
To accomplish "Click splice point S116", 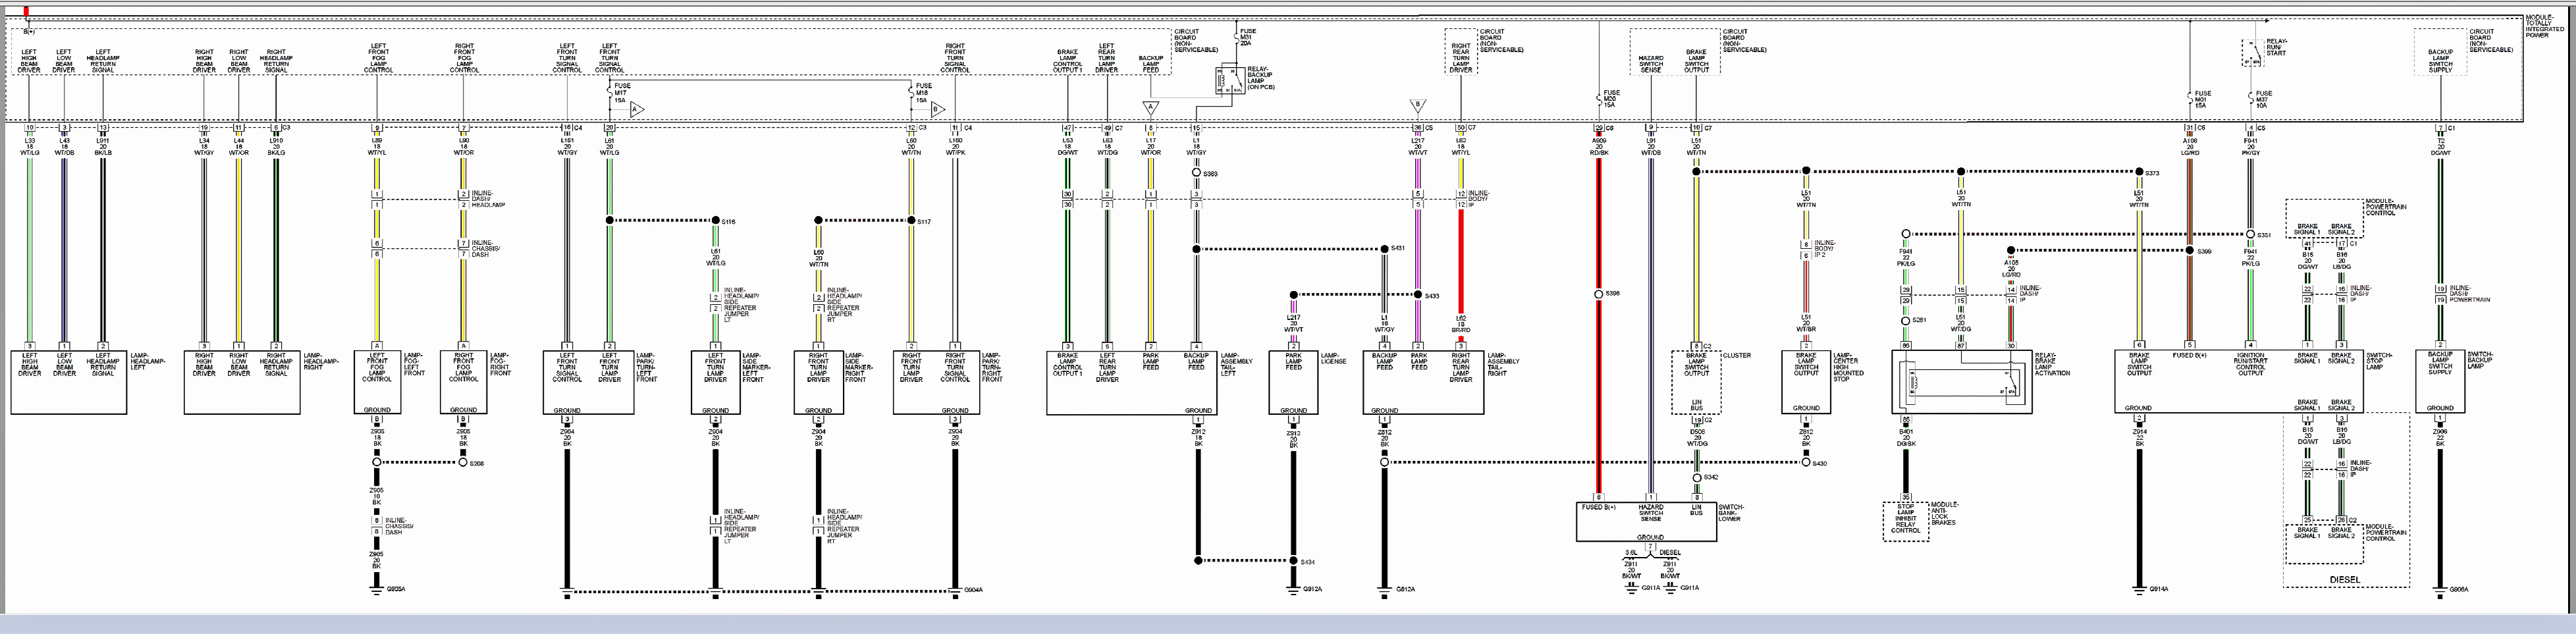I will [716, 221].
